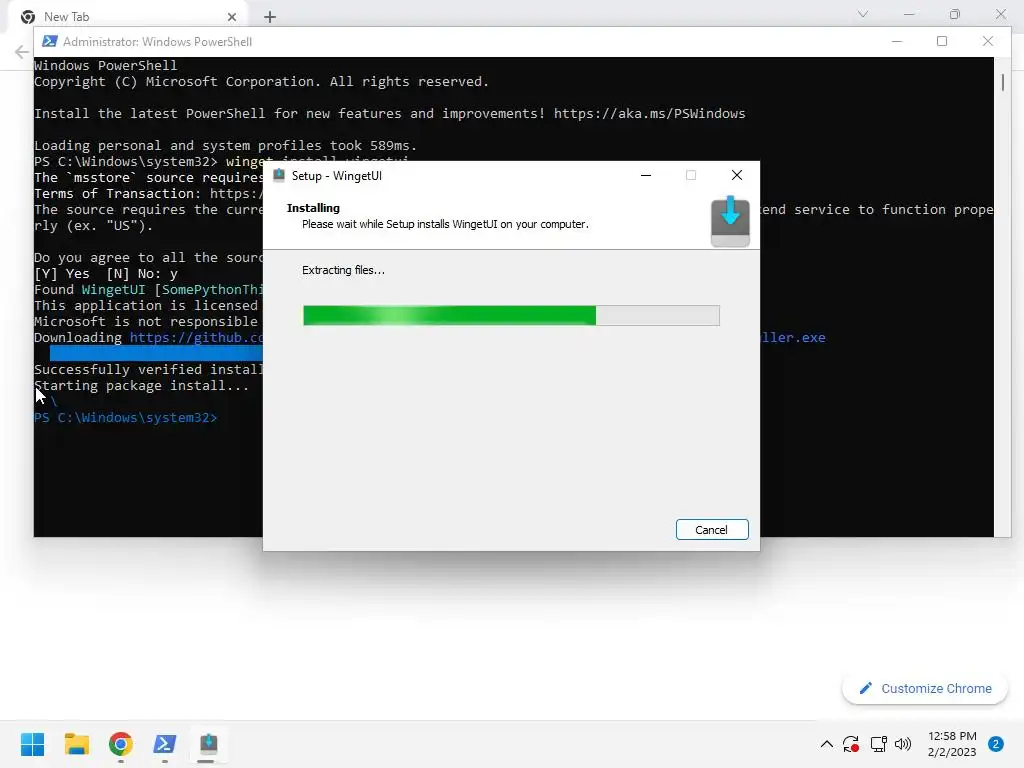1024x768 pixels.
Task: Switch to PowerShell from taskbar
Action: coord(165,744)
